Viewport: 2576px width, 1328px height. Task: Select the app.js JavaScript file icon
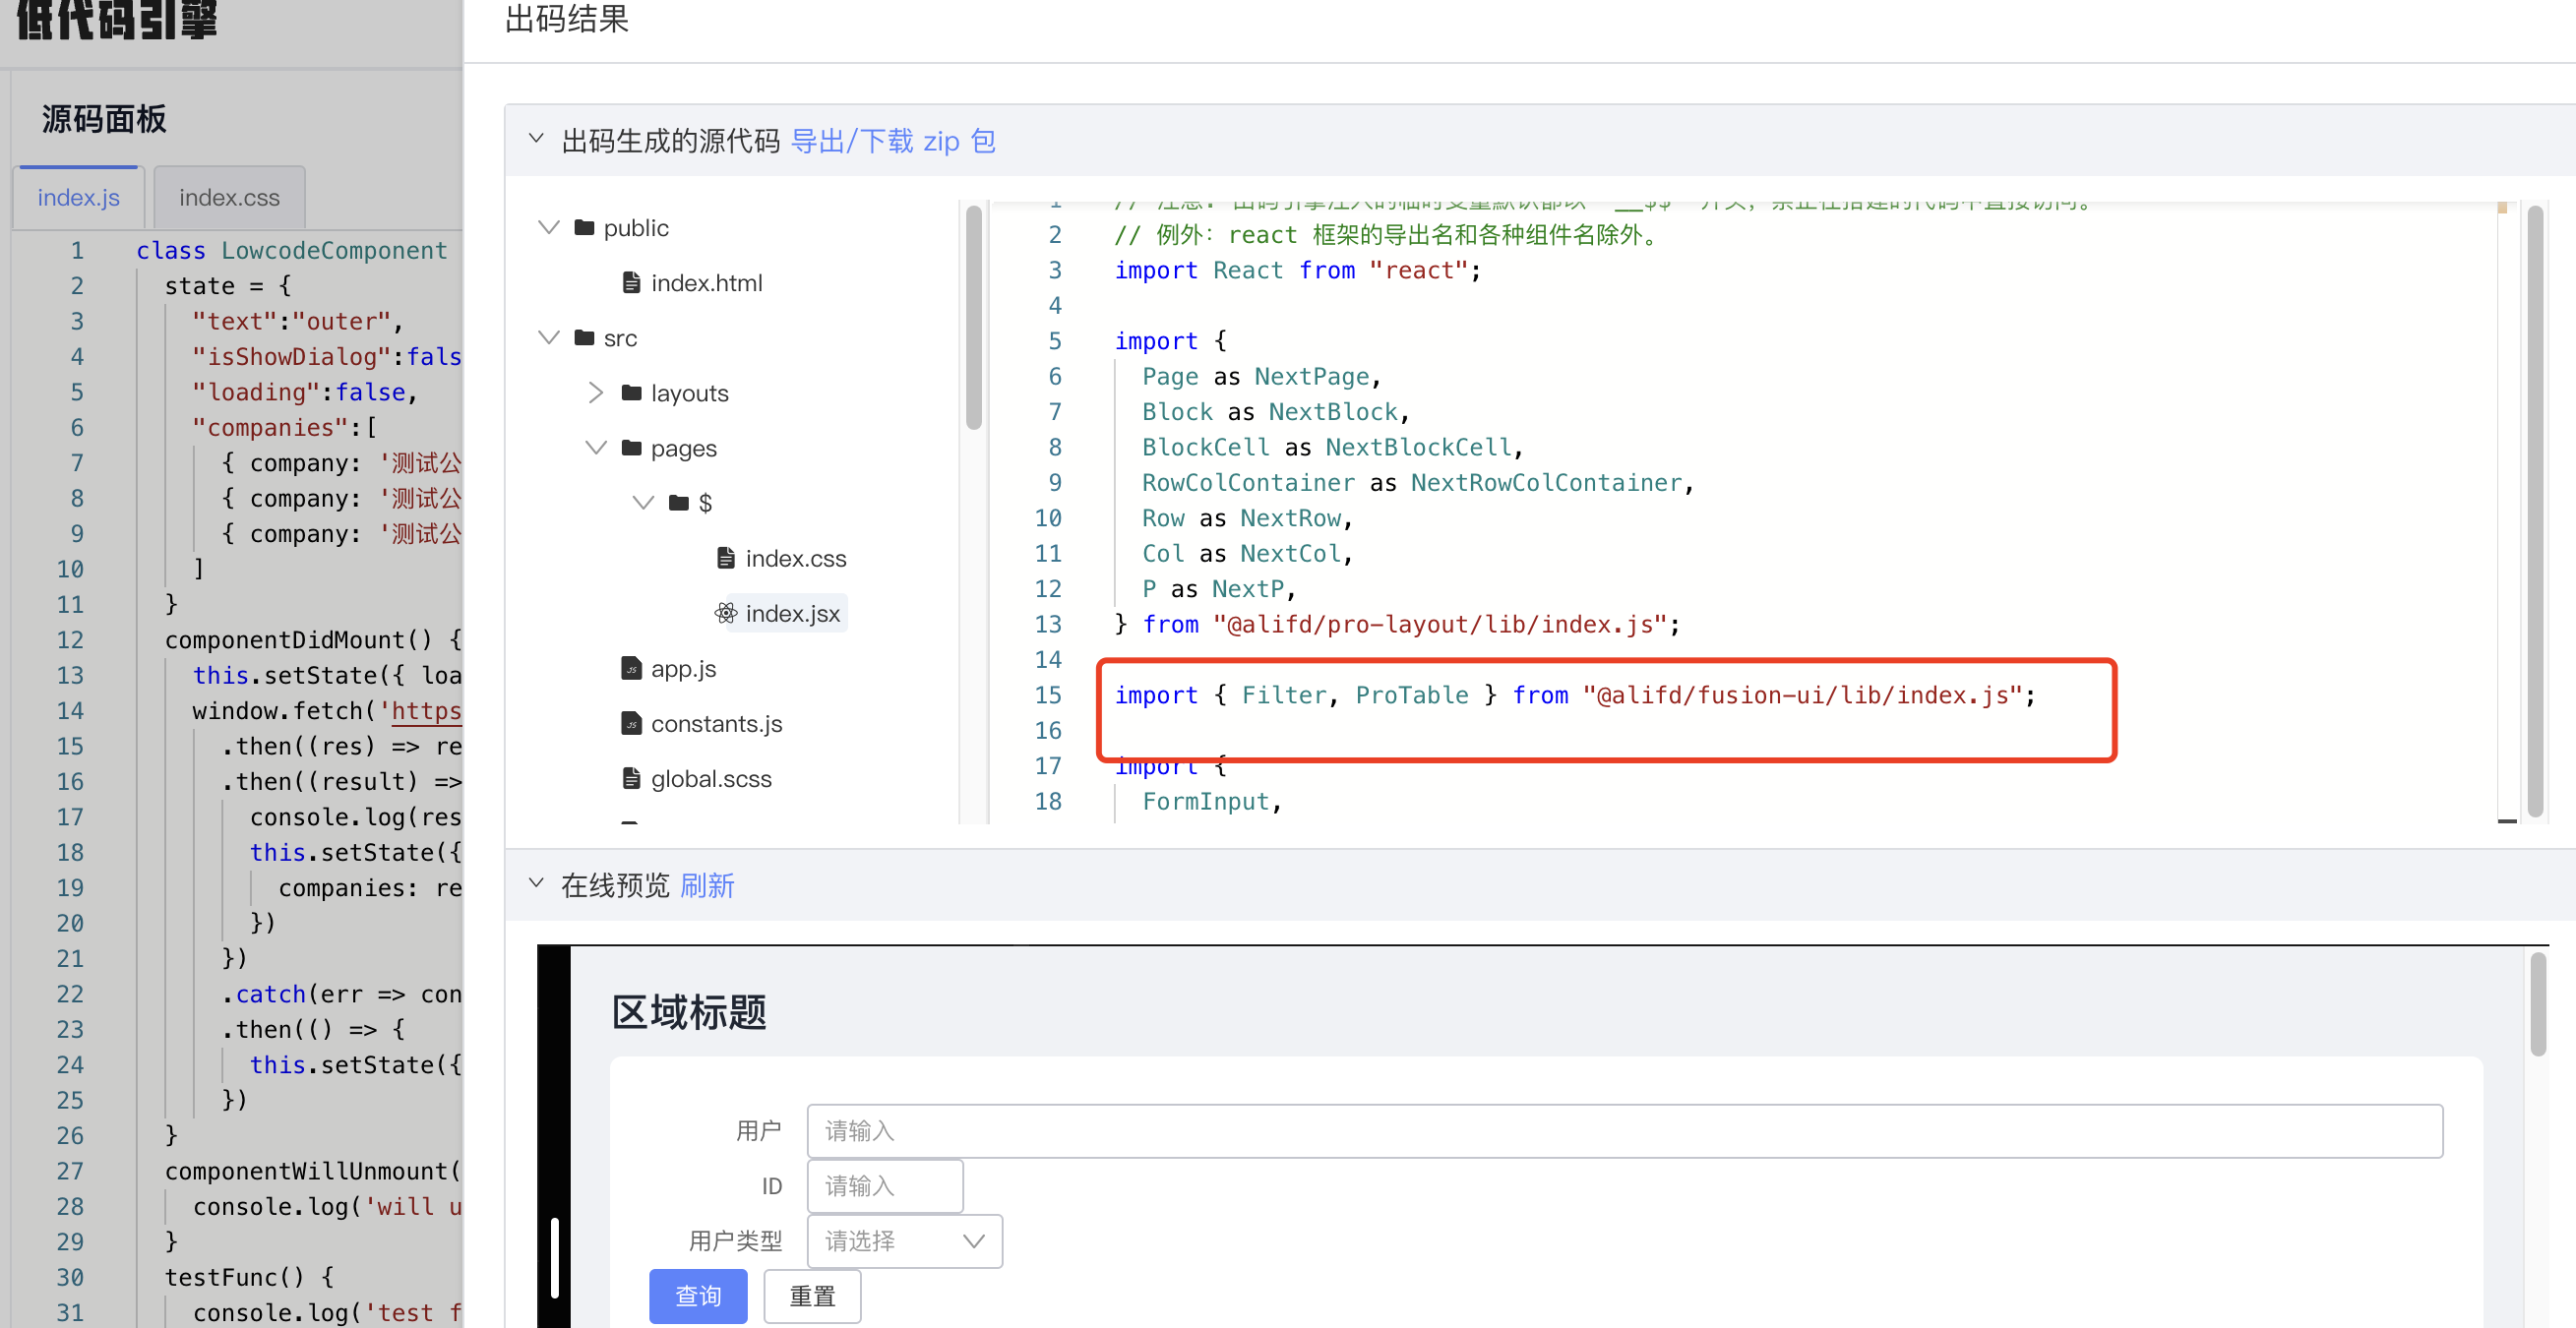[x=632, y=668]
